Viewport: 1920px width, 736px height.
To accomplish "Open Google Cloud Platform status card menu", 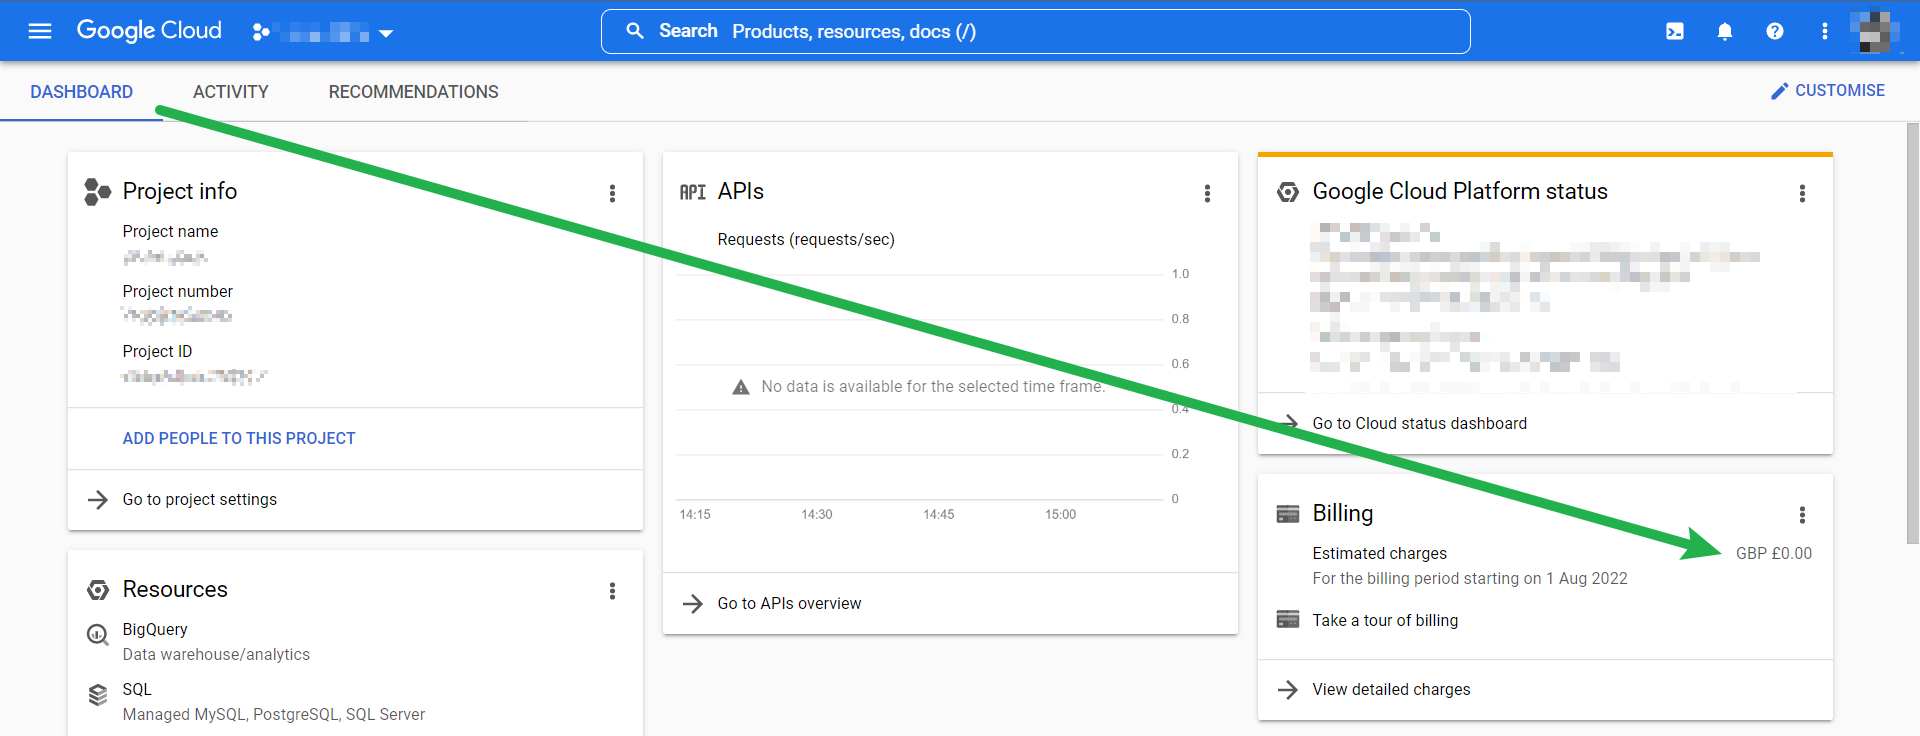I will pos(1803,193).
